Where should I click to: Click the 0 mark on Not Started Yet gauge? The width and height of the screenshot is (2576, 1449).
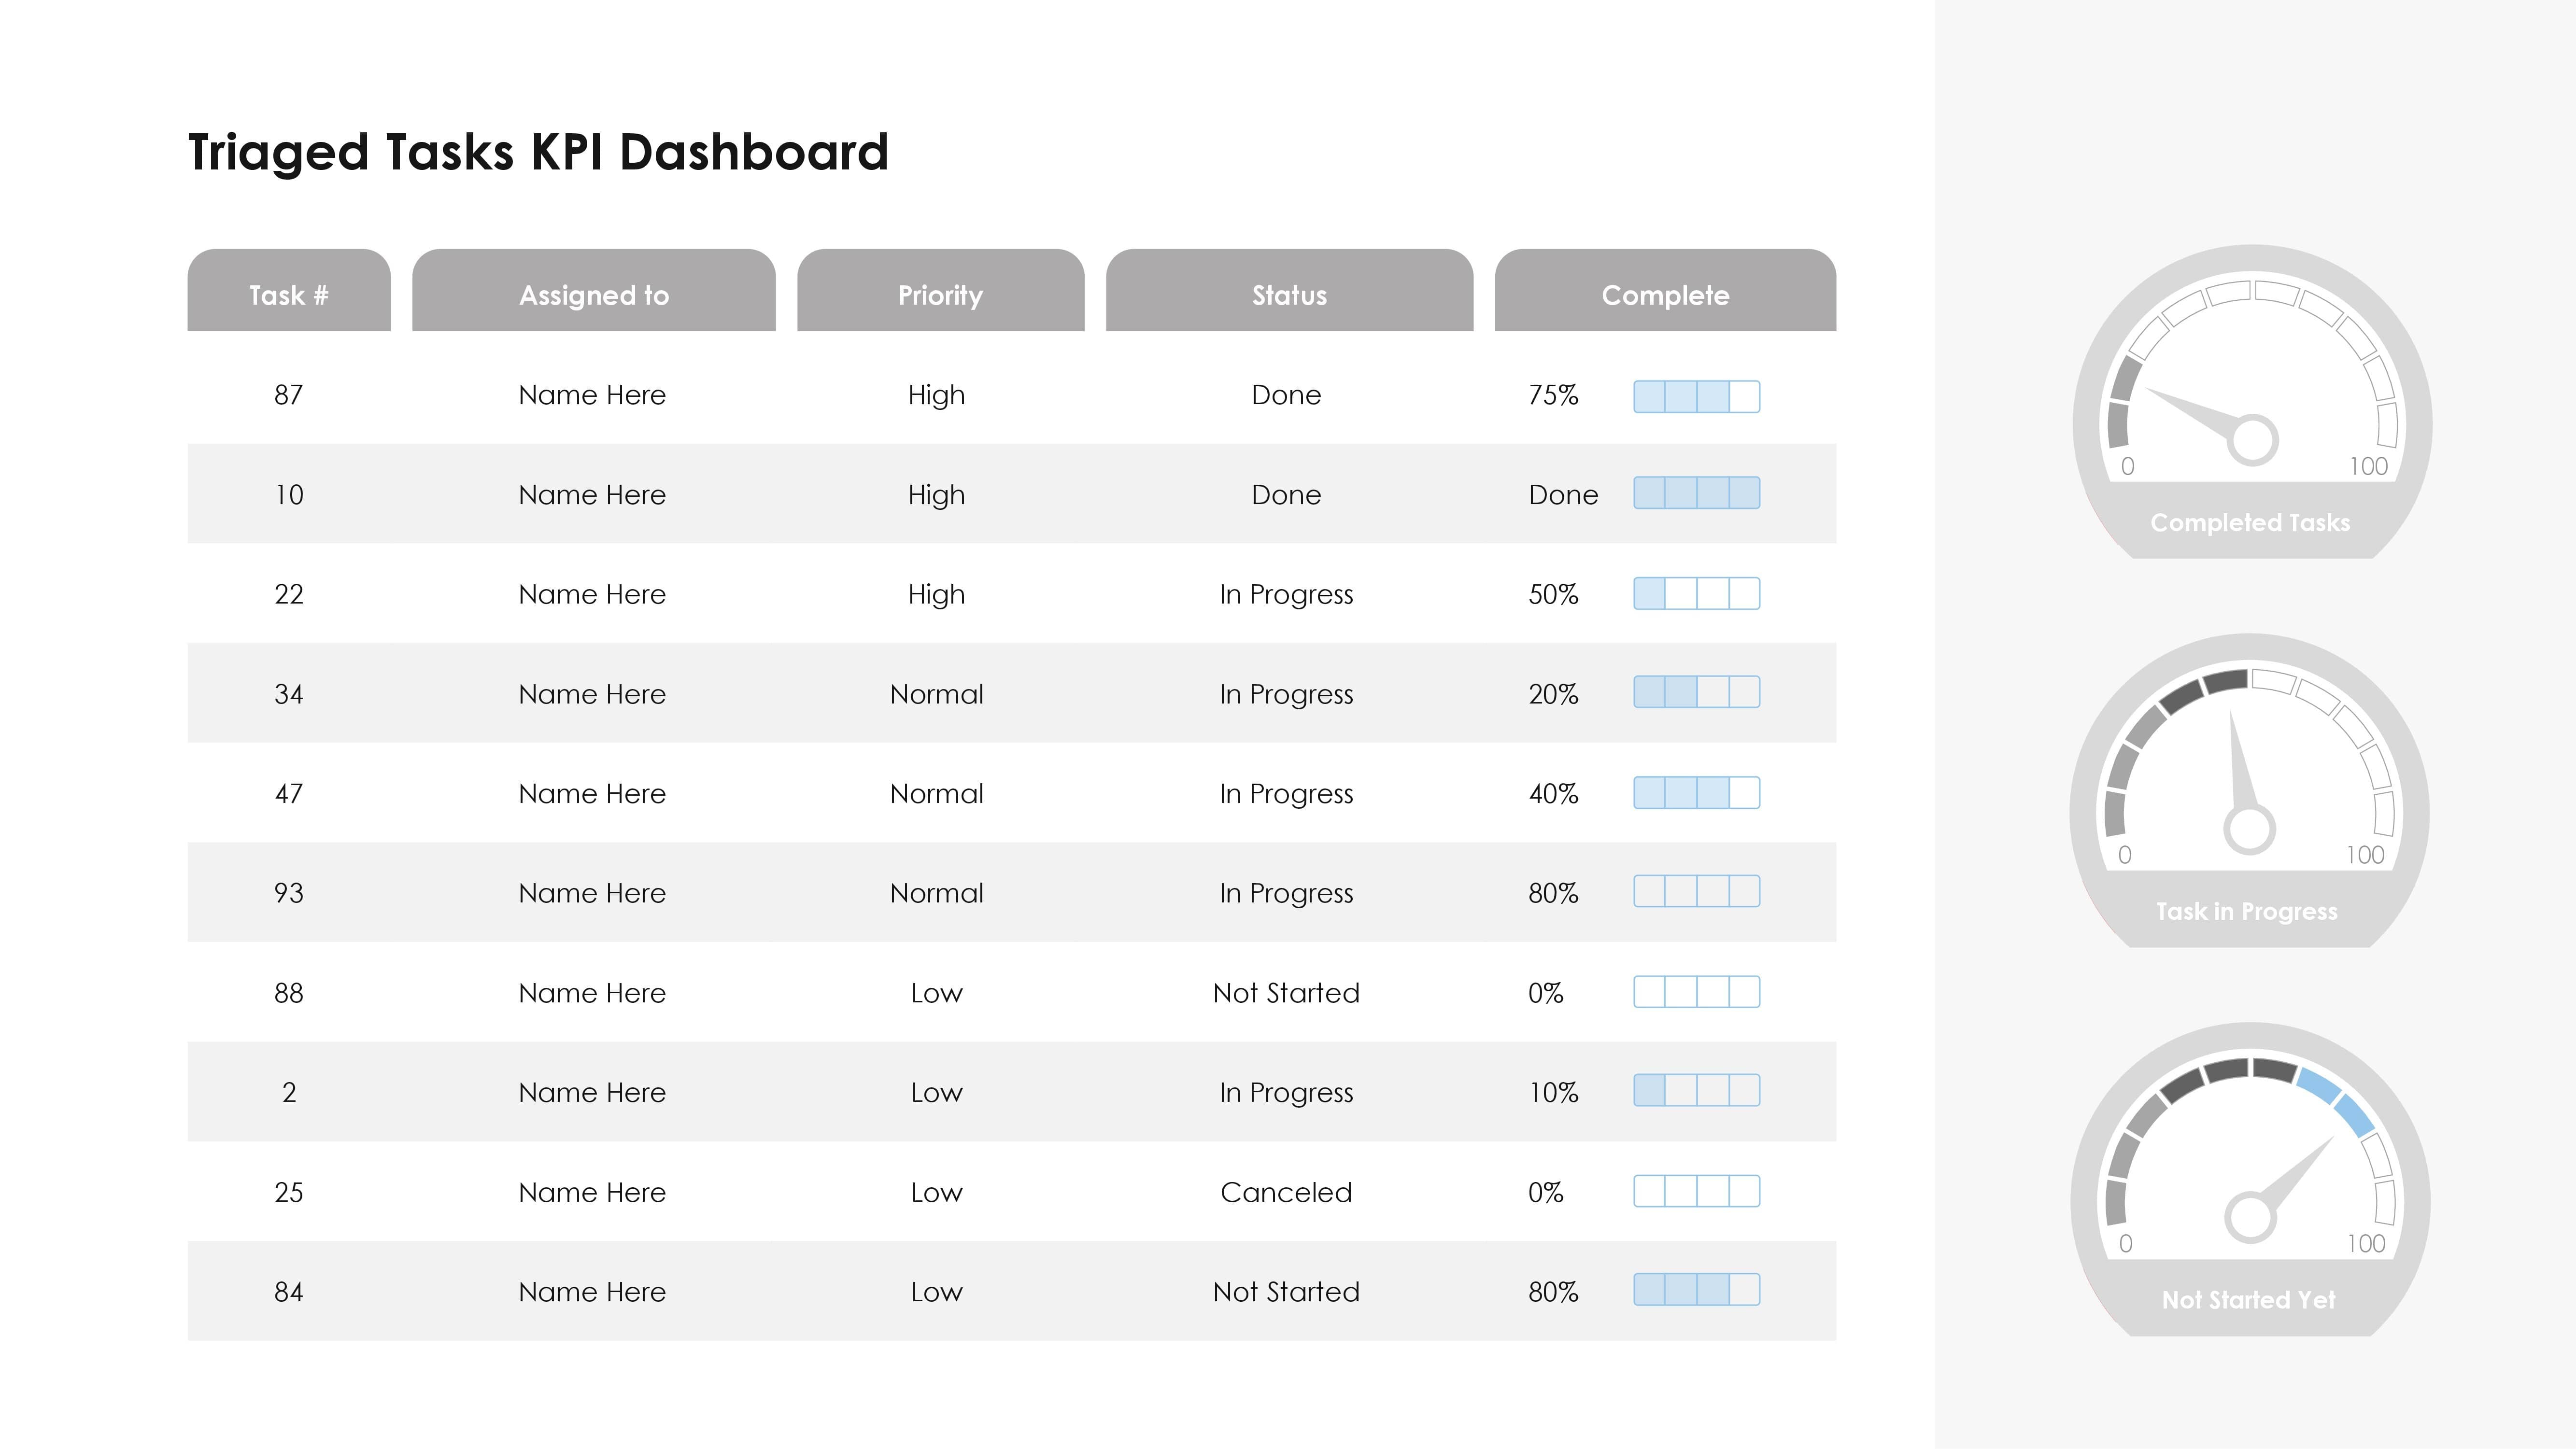click(x=2125, y=1243)
